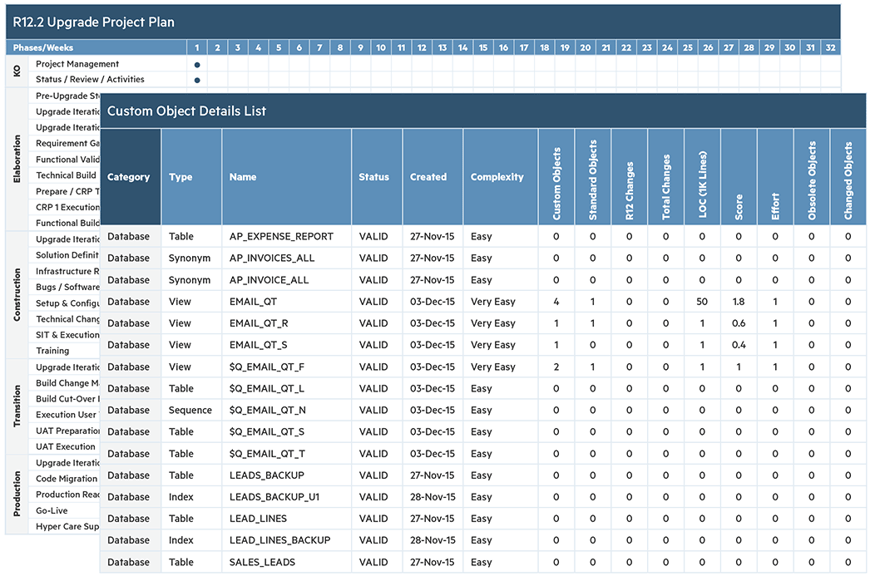The image size is (875, 581).
Task: Click the LOC value 50 in EMAIL_QT row
Action: (x=702, y=302)
